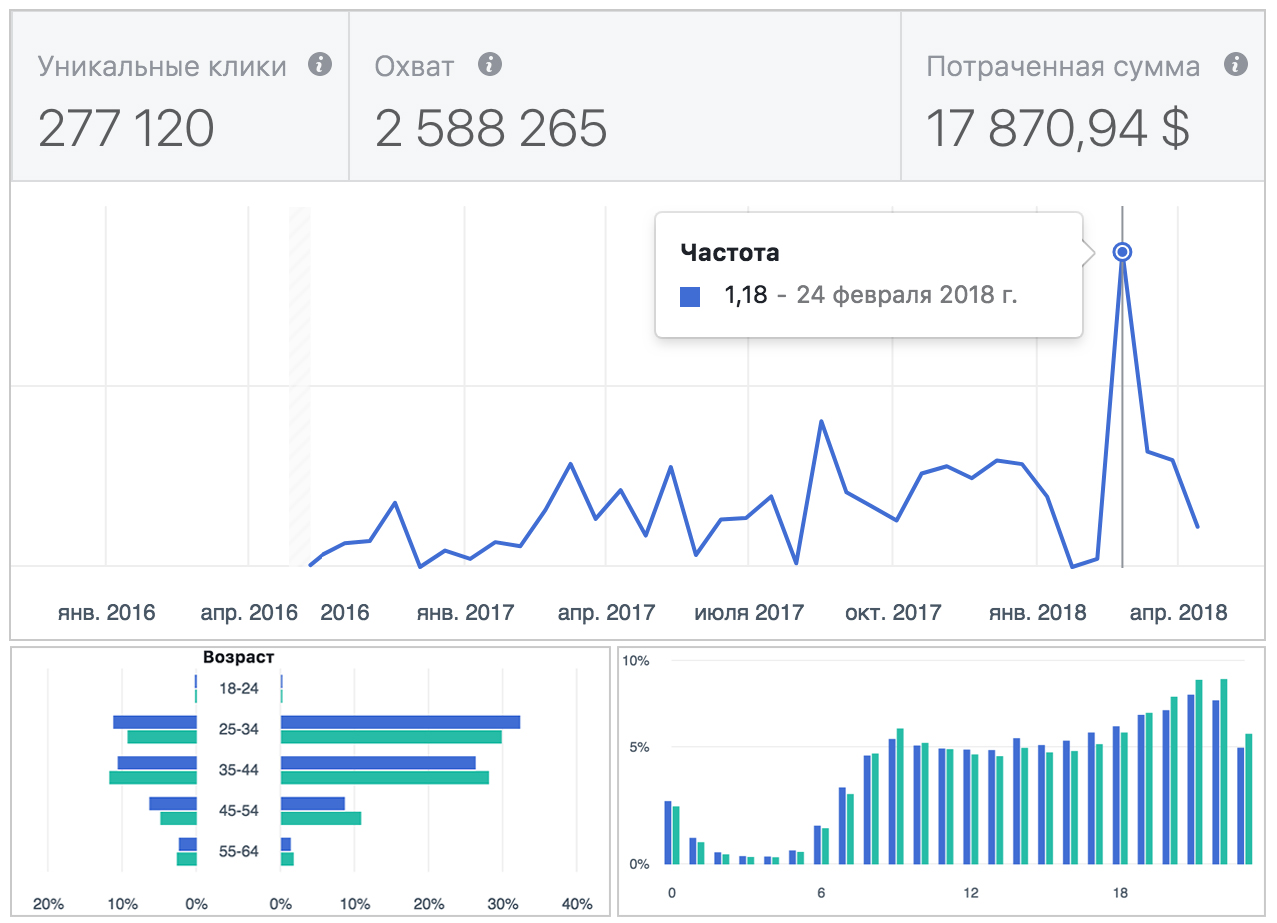Click the longest blue bar for 25-34
The height and width of the screenshot is (923, 1277).
pos(400,722)
